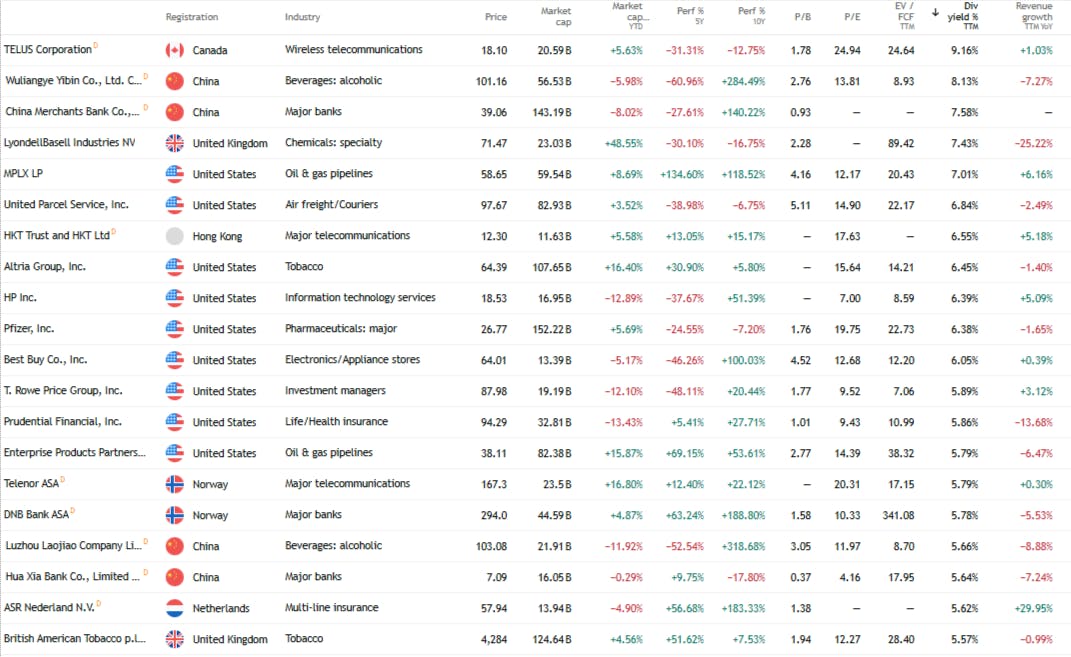The image size is (1071, 657).
Task: Open T. Rowe Price Group stock
Action: click(x=63, y=391)
